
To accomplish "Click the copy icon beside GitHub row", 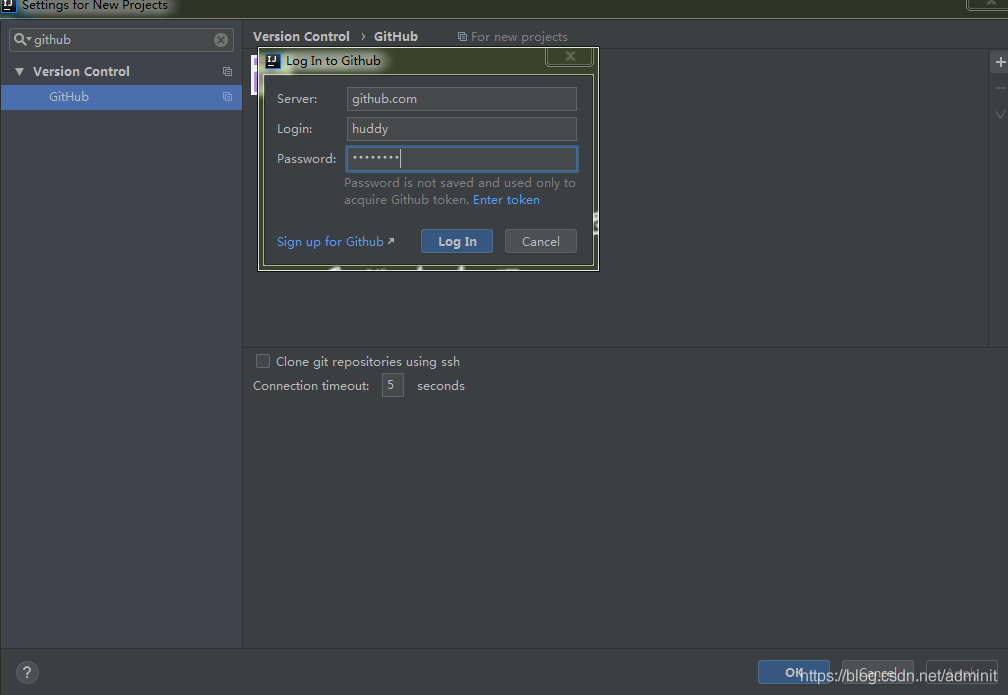I will (227, 96).
